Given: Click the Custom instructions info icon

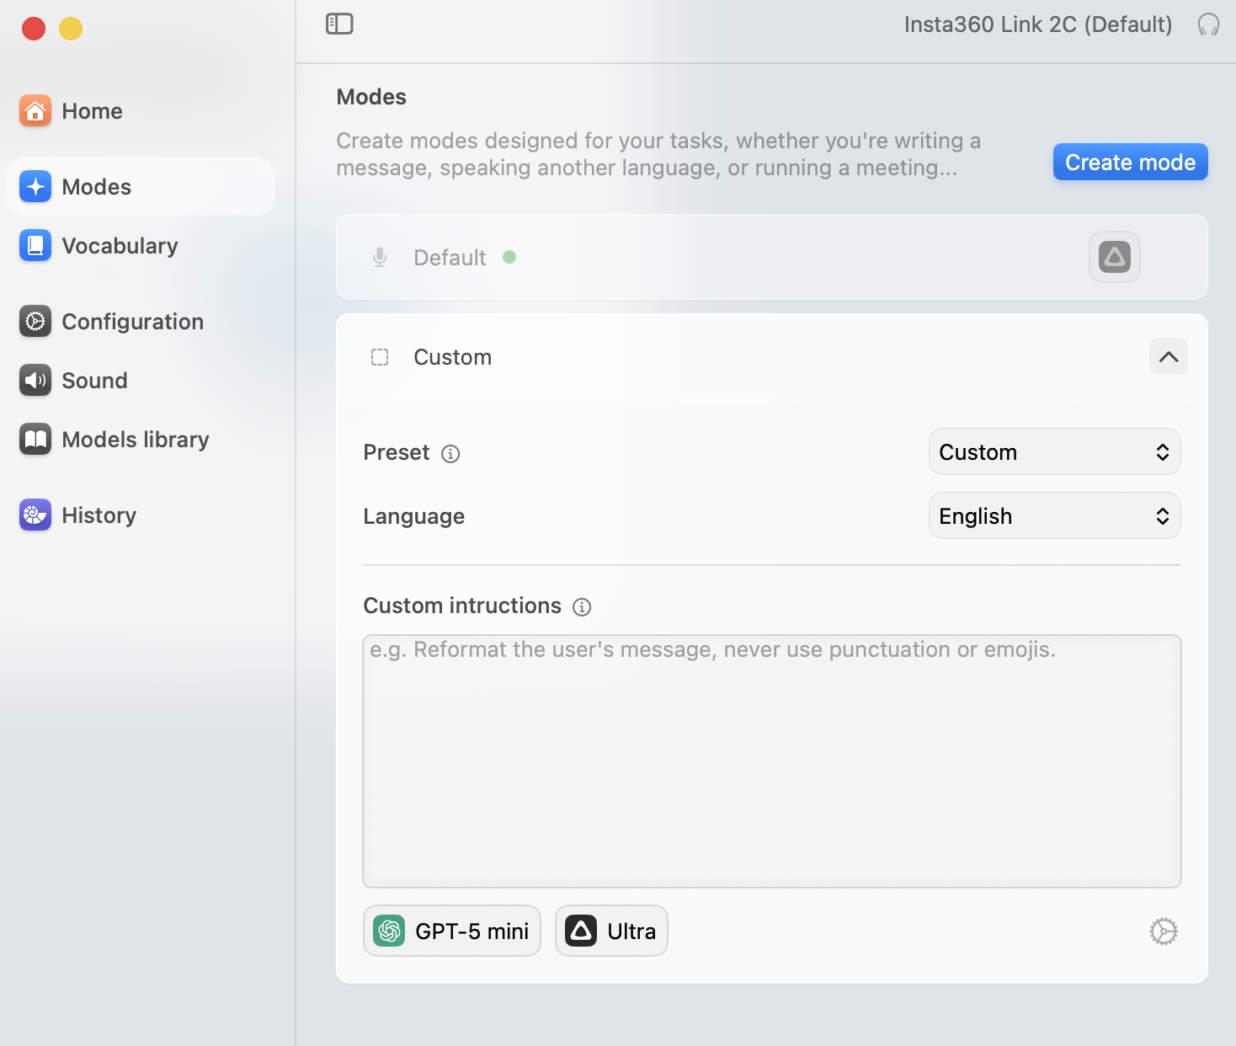Looking at the screenshot, I should point(582,607).
